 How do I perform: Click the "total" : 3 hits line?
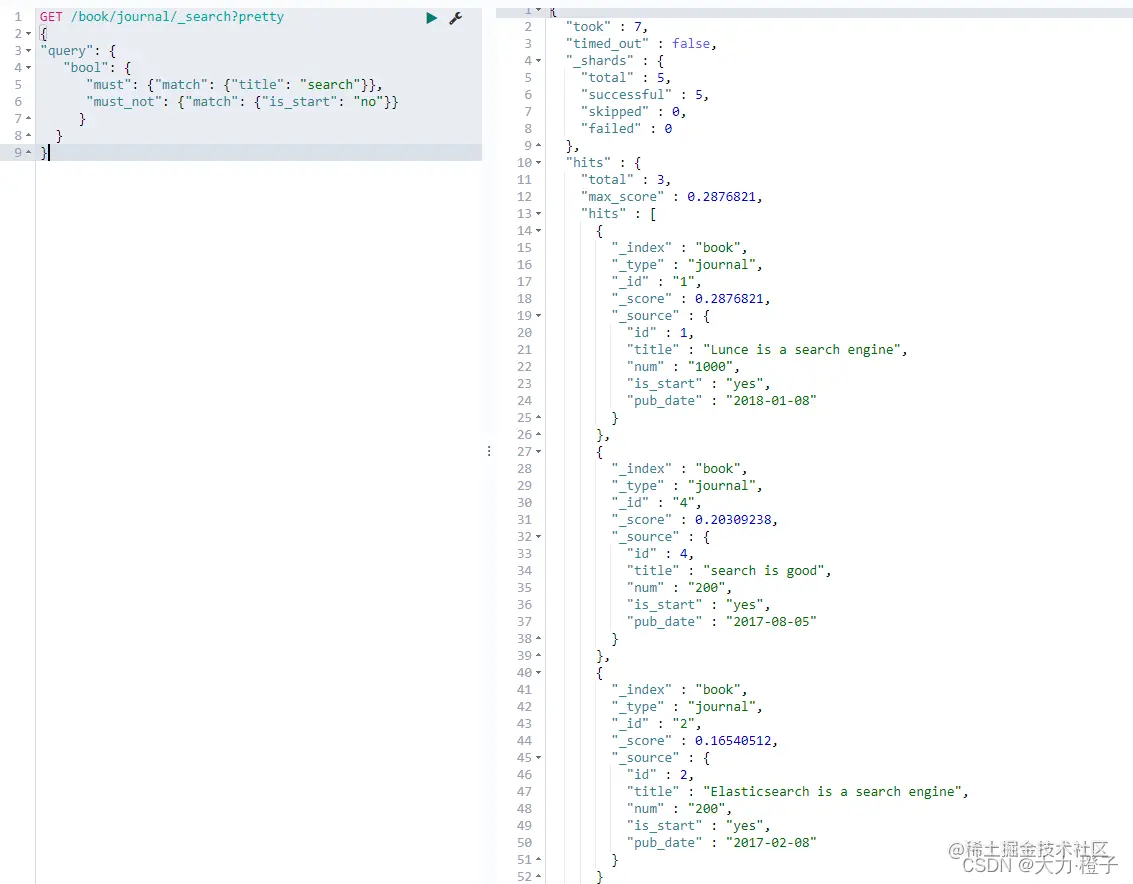pyautogui.click(x=626, y=180)
